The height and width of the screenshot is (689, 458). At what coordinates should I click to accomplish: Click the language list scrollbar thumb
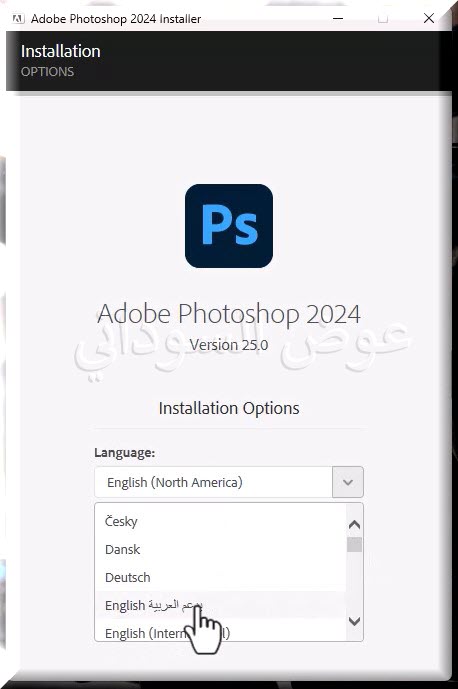[x=354, y=544]
